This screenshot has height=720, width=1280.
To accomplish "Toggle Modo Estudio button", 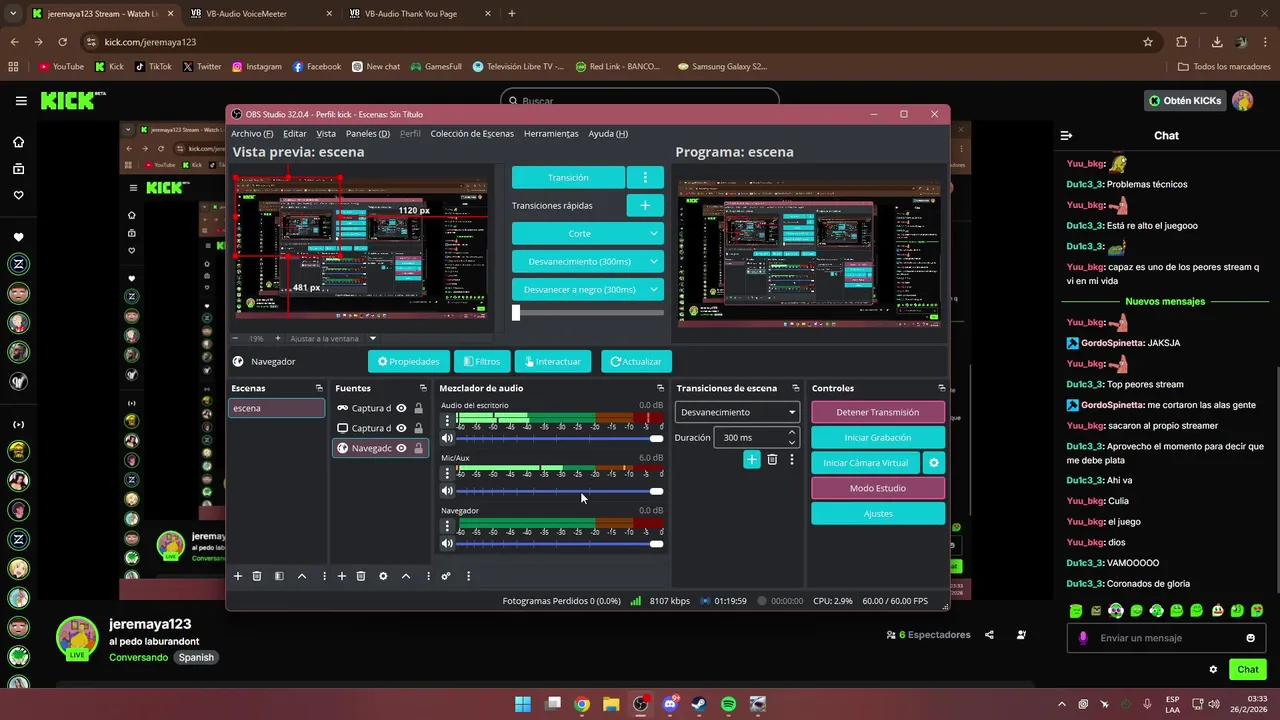I will (x=878, y=488).
